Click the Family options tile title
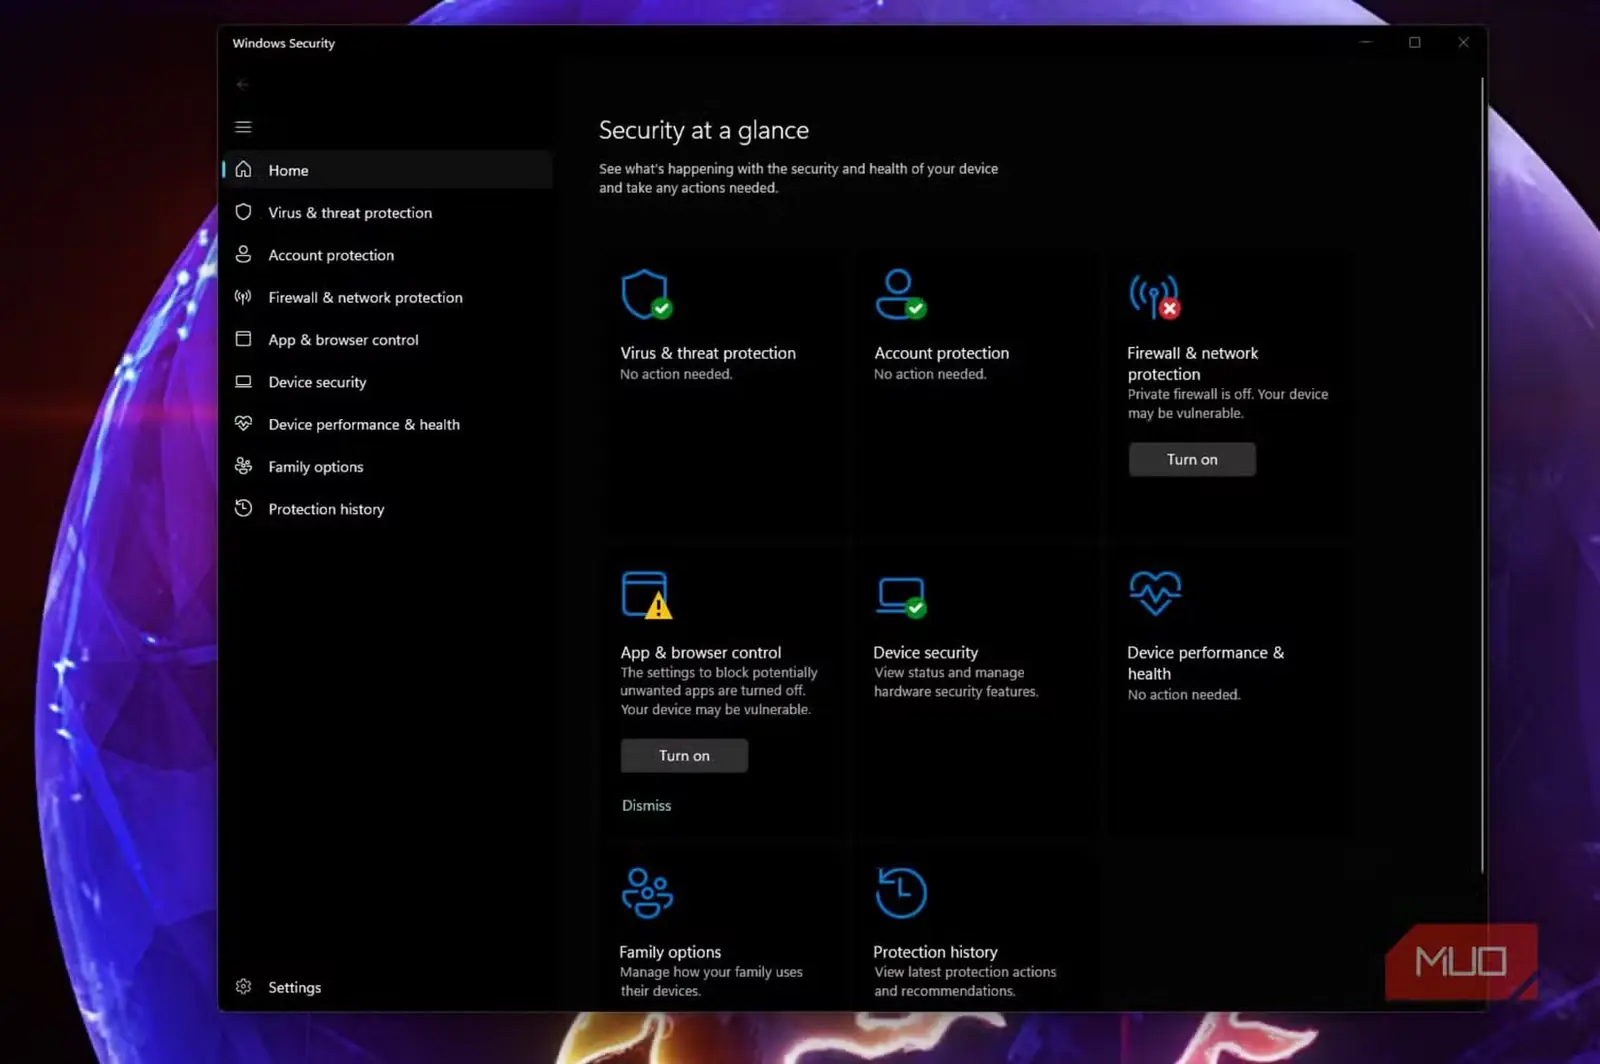1600x1064 pixels. pos(670,952)
